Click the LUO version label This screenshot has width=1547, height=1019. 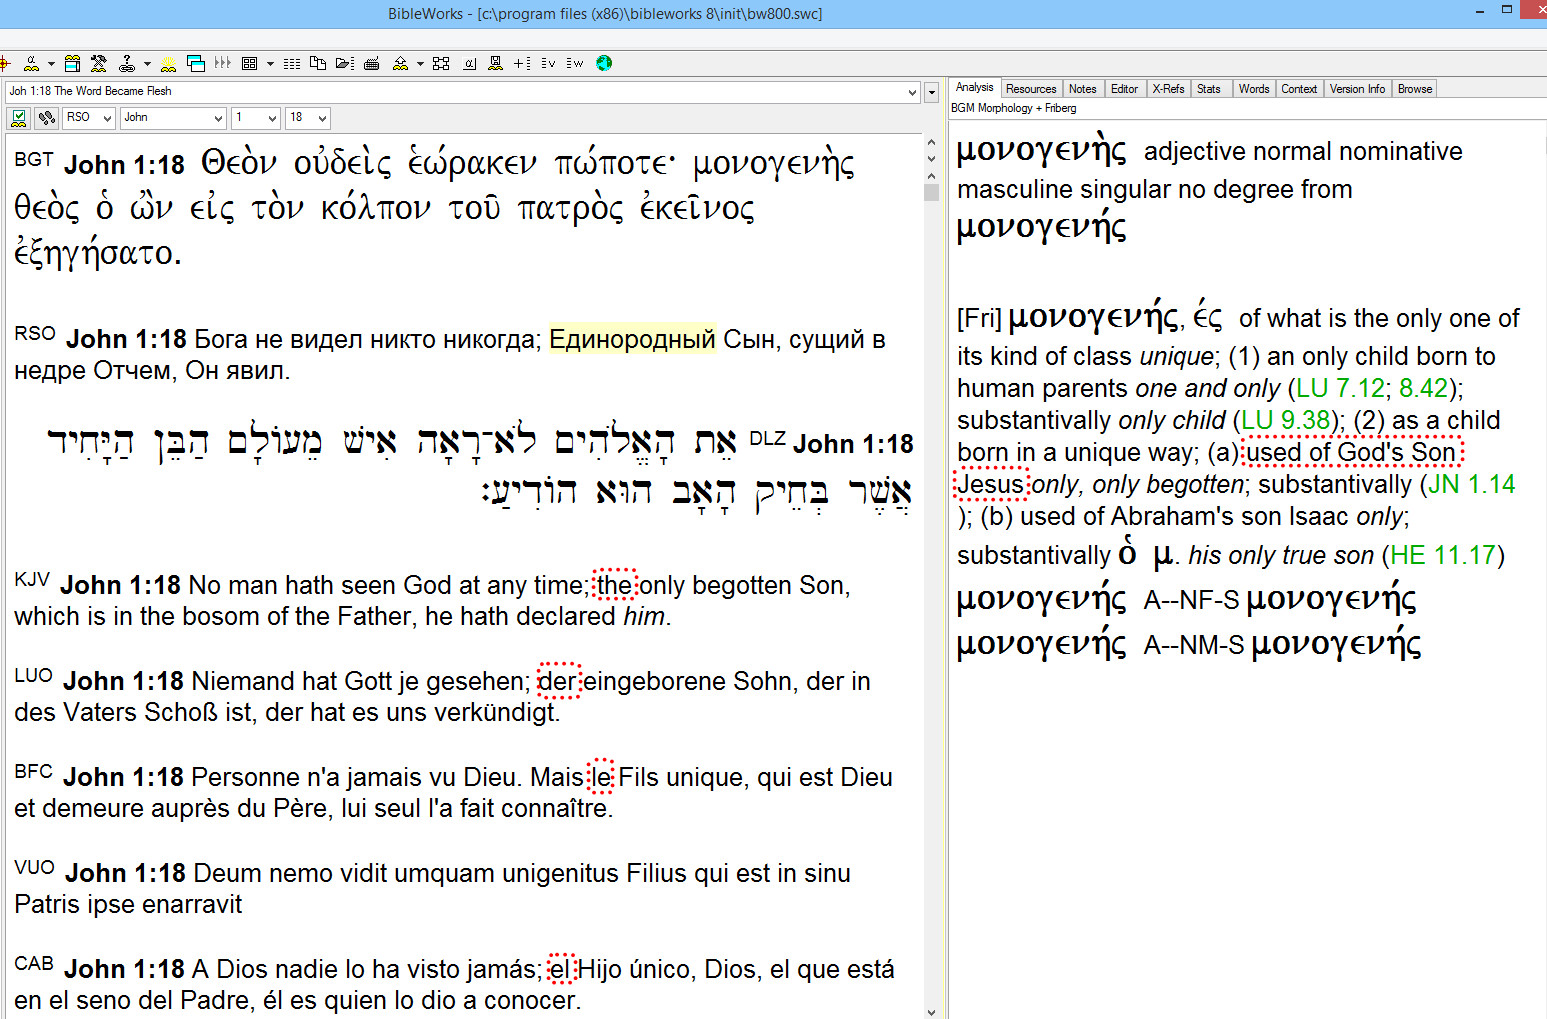pyautogui.click(x=33, y=675)
